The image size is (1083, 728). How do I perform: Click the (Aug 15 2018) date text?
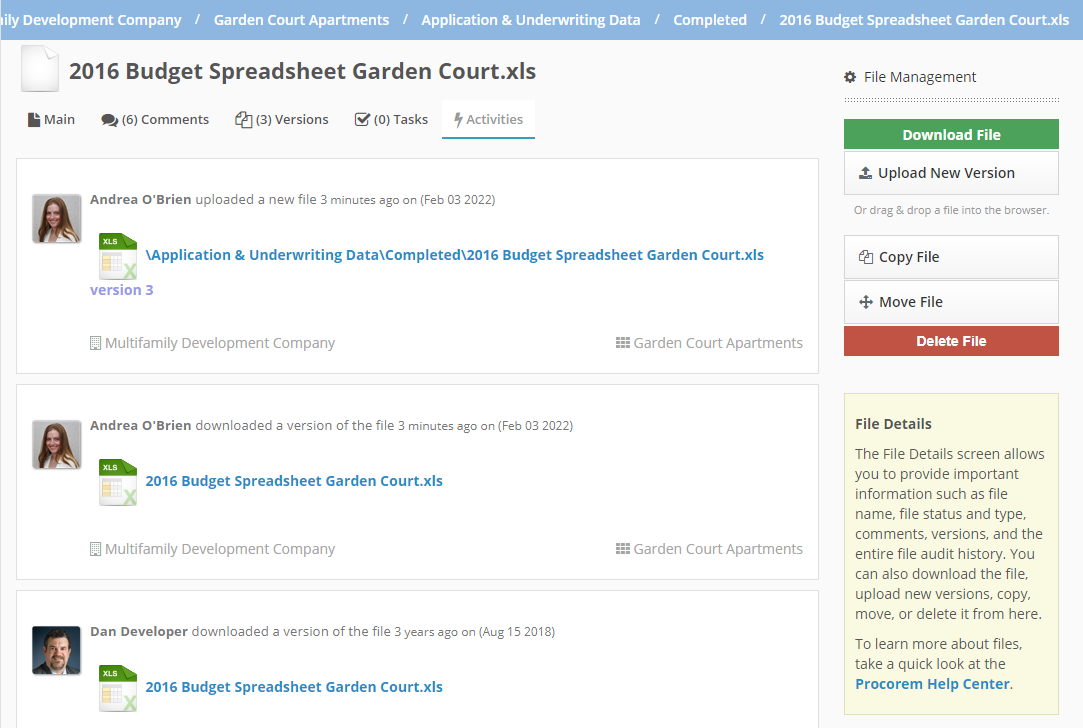(517, 631)
